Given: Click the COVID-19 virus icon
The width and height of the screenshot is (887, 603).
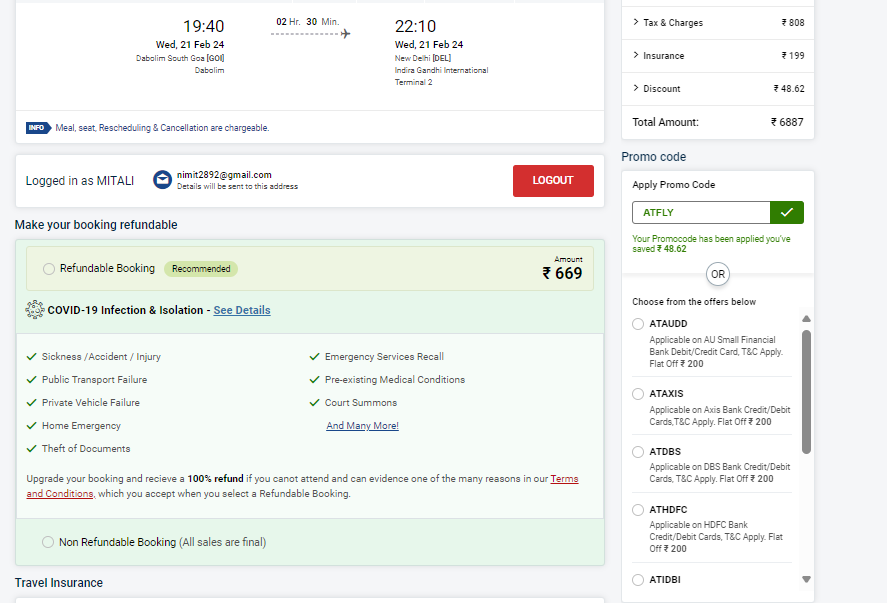Looking at the screenshot, I should [35, 309].
